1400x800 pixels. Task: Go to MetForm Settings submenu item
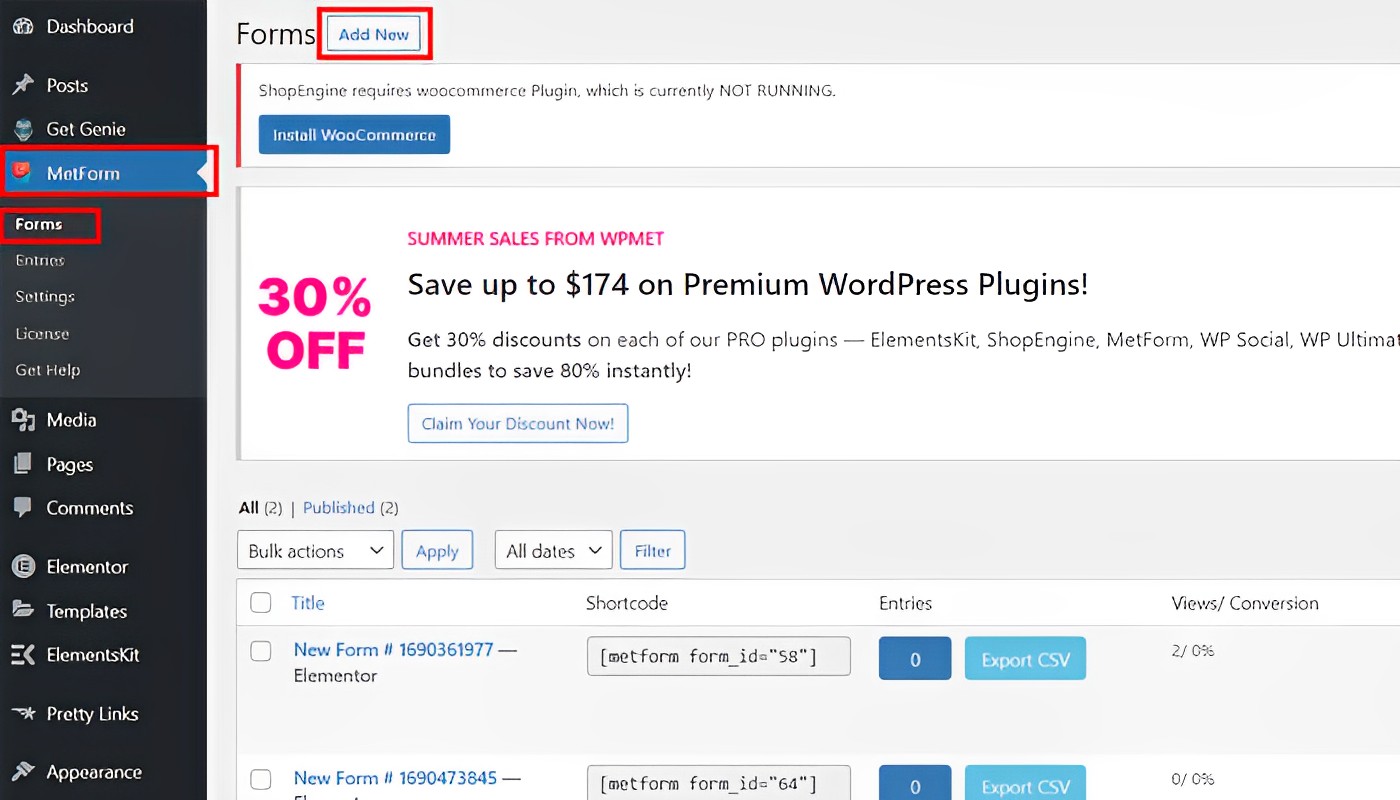coord(45,297)
